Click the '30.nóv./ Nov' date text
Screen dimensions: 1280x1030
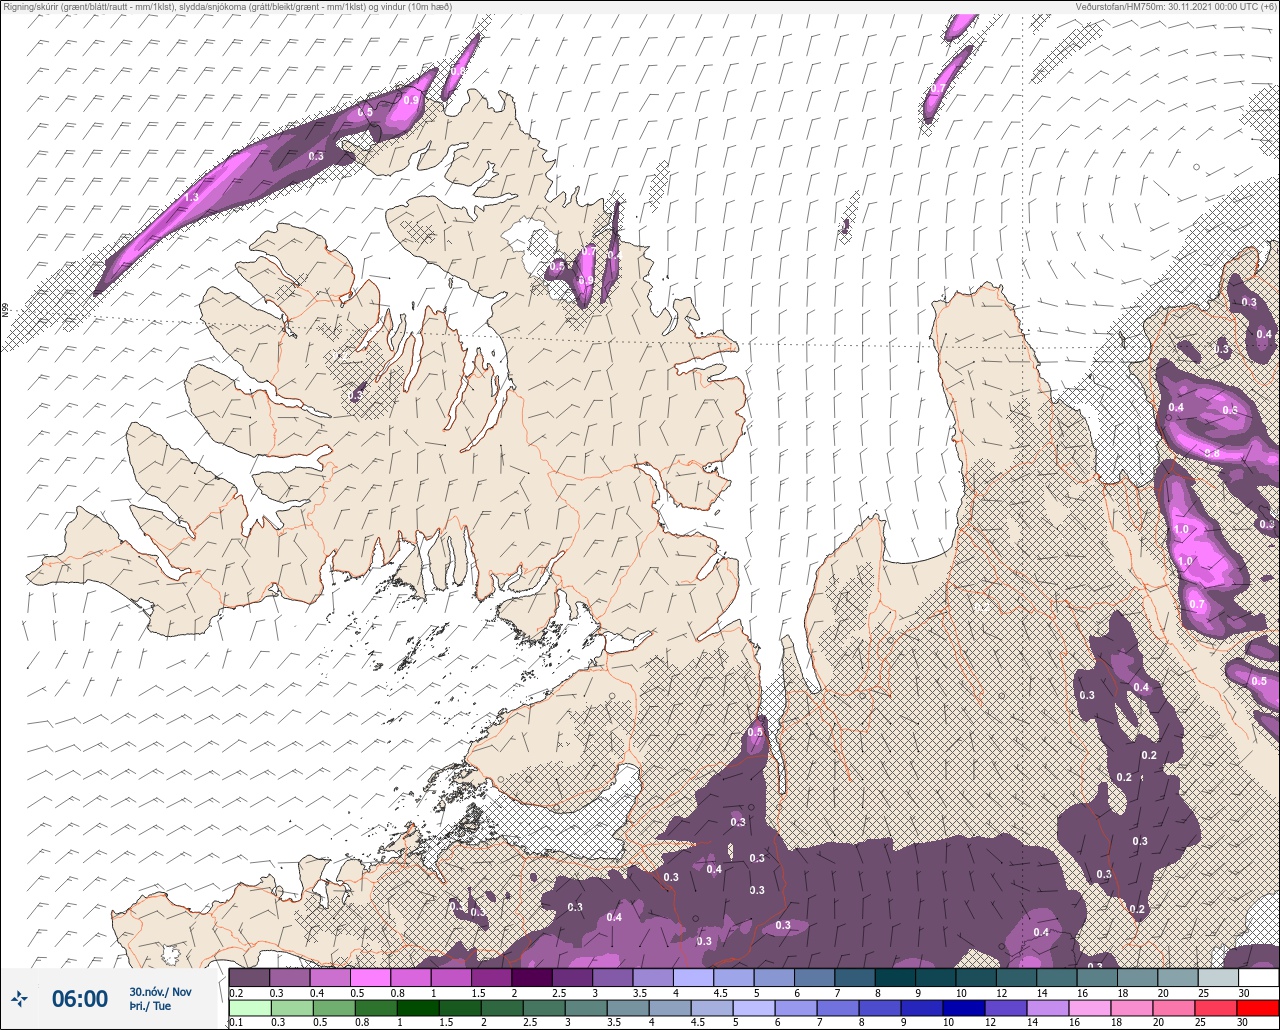click(160, 991)
